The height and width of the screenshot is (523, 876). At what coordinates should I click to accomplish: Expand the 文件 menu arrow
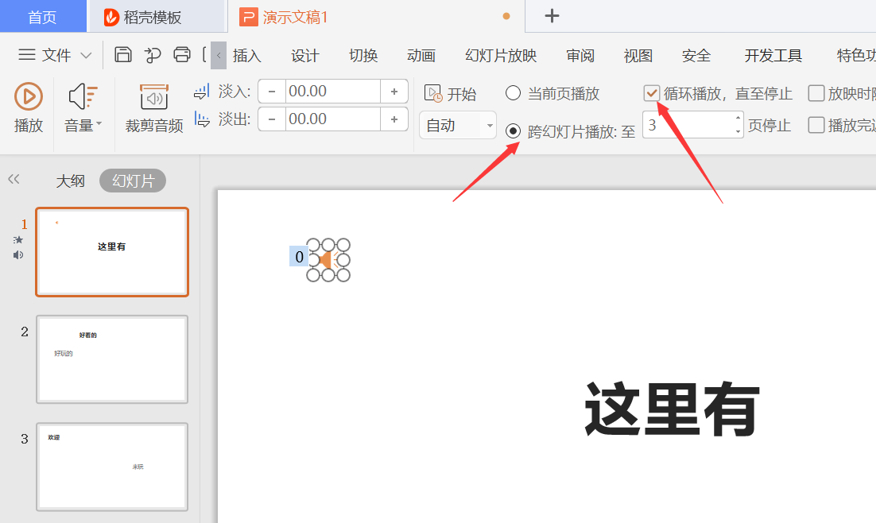(86, 55)
